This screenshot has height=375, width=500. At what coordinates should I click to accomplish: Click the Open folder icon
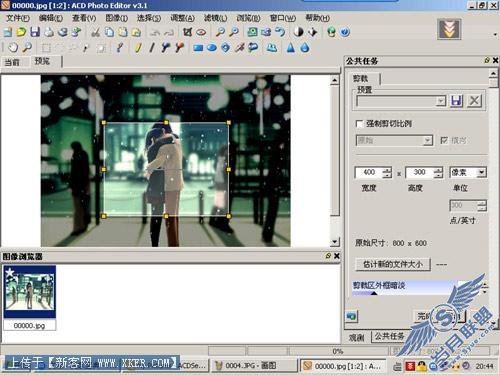point(21,32)
